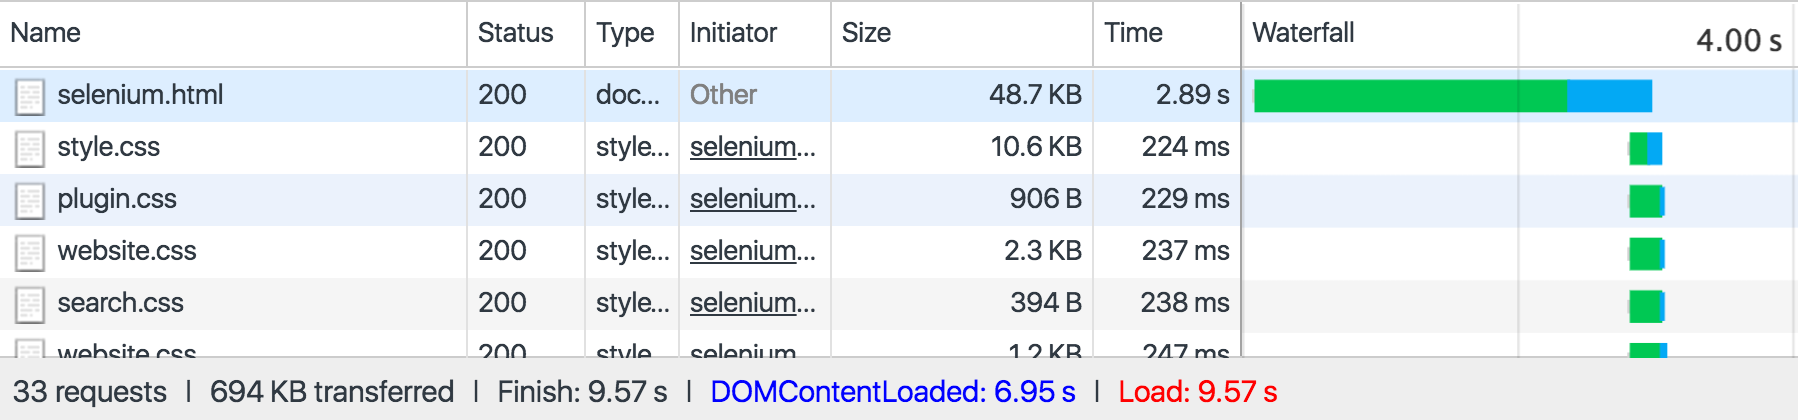Click the Initiator column header

733,33
